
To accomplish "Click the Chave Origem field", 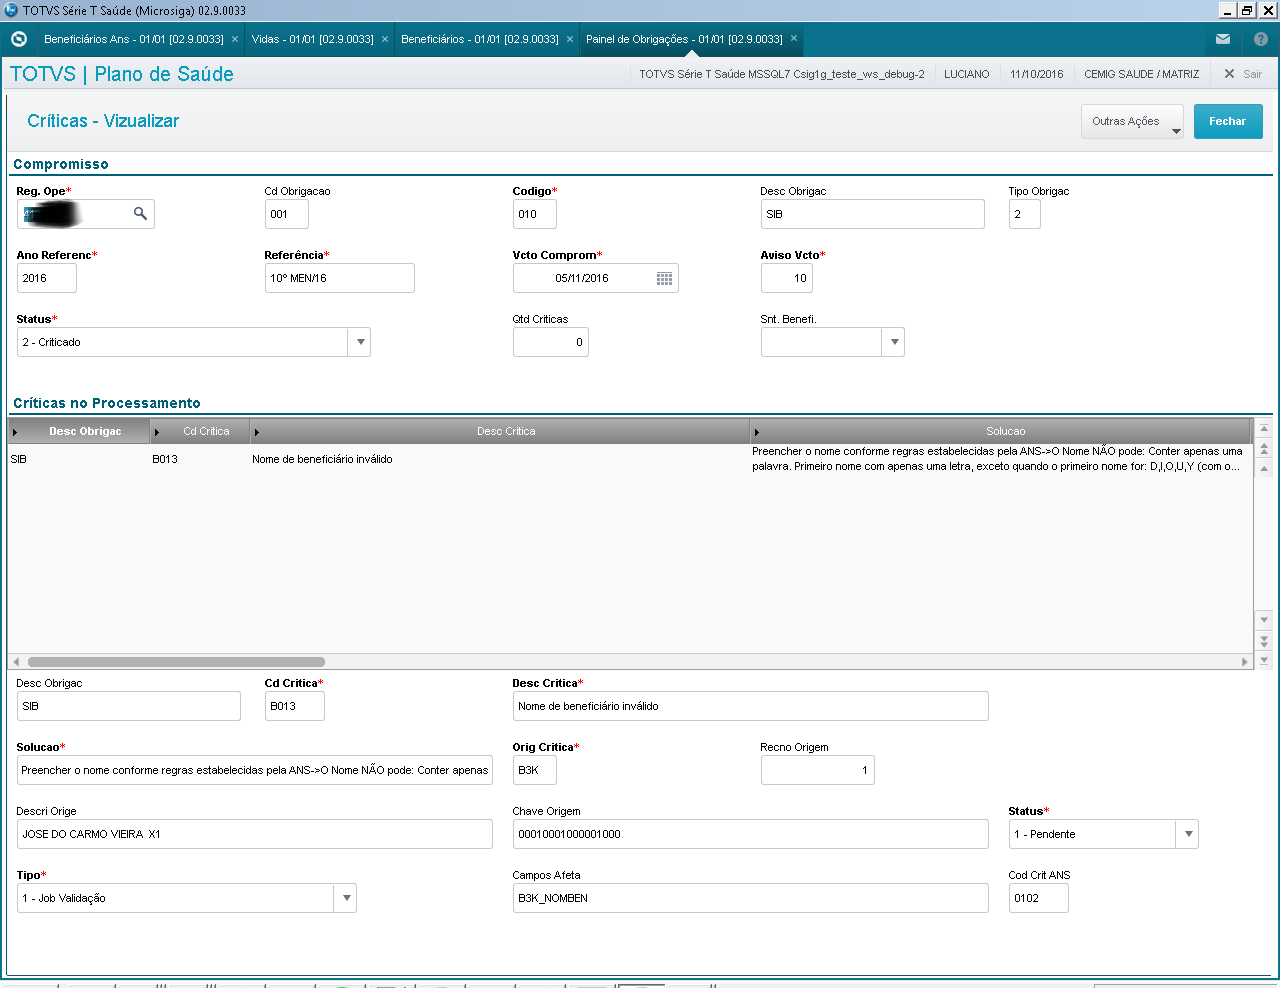I will (751, 834).
